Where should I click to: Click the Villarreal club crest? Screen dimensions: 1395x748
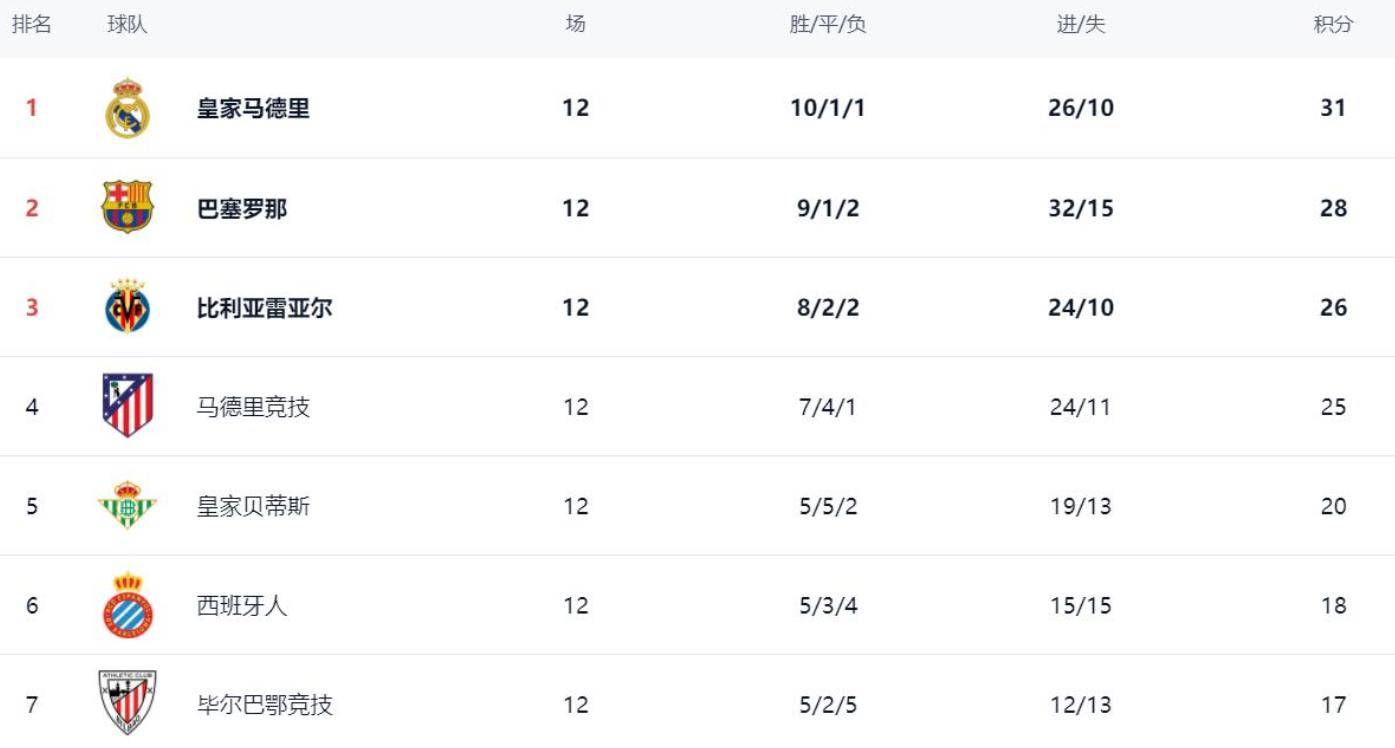(127, 307)
